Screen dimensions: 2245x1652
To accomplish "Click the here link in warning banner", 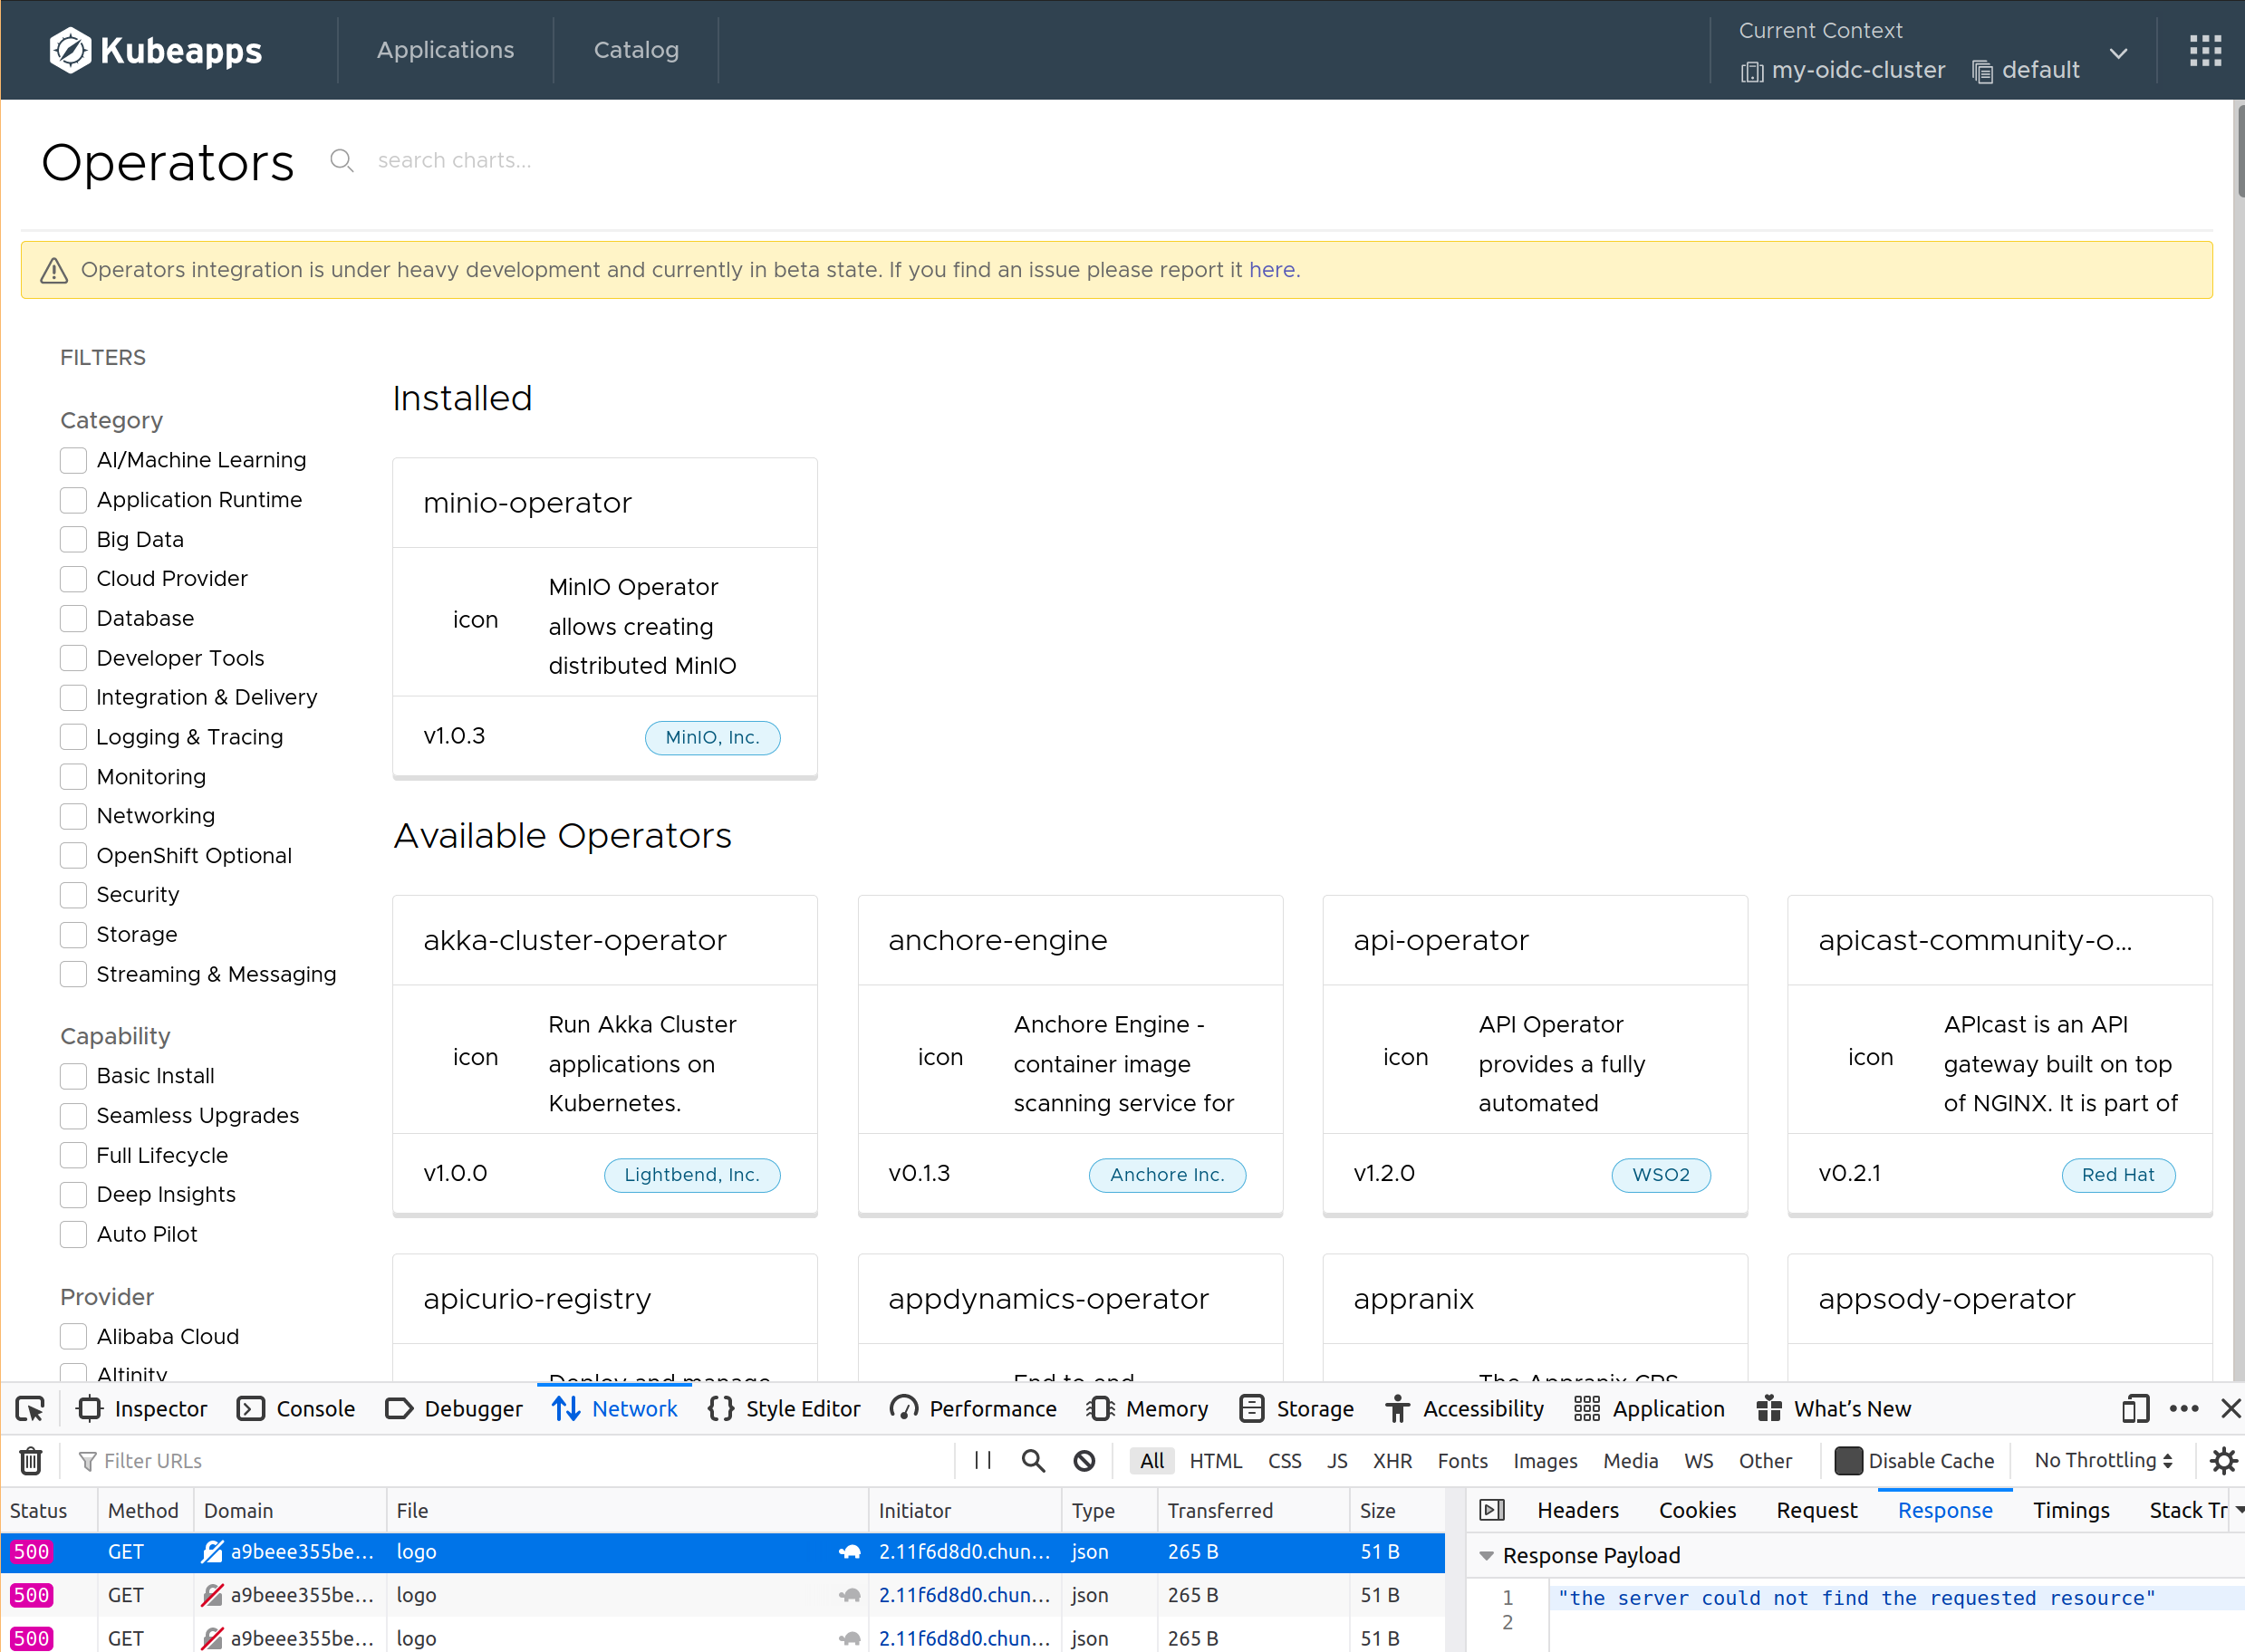I will click(1271, 269).
